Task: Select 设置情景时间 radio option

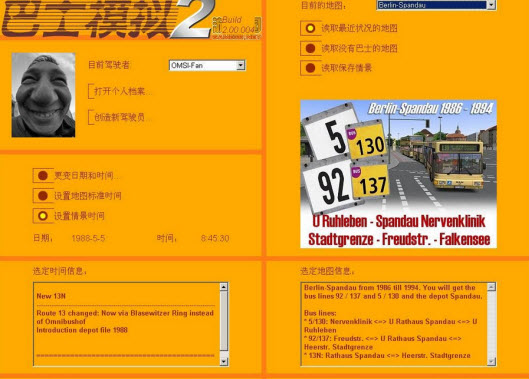Action: point(43,216)
